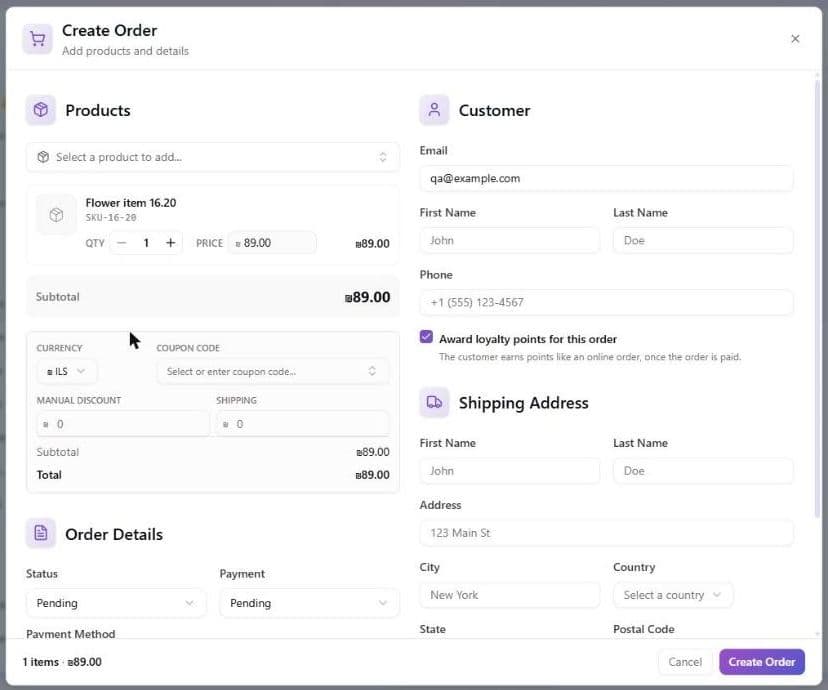Click the 1 items footer summary text
This screenshot has height=690, width=828.
(62, 662)
